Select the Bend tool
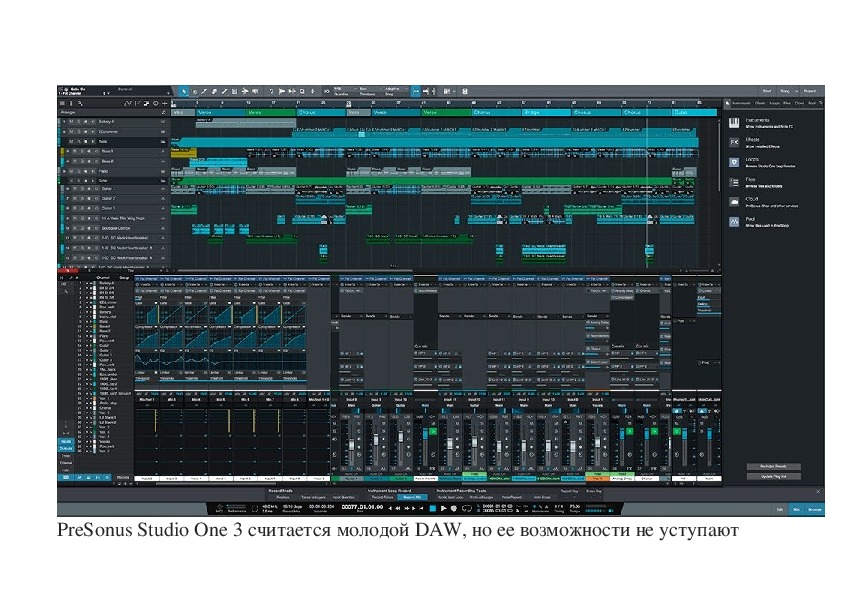Image resolution: width=842 pixels, height=595 pixels. click(244, 92)
